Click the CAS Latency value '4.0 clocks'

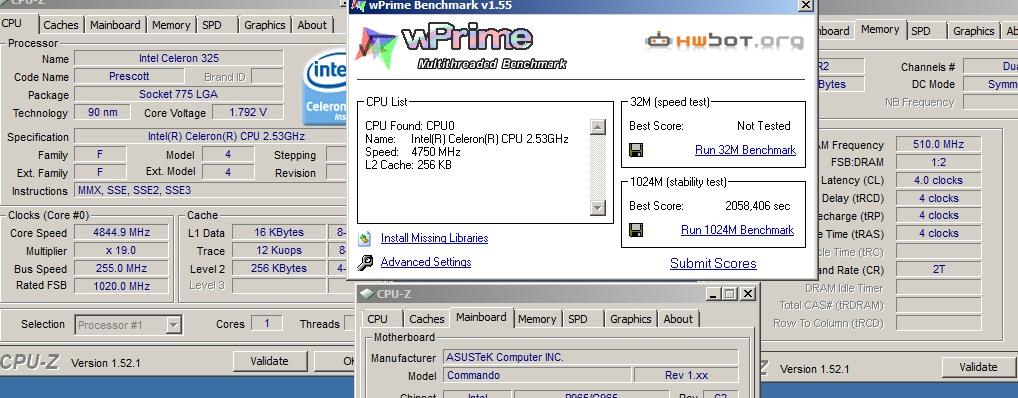pyautogui.click(x=938, y=180)
